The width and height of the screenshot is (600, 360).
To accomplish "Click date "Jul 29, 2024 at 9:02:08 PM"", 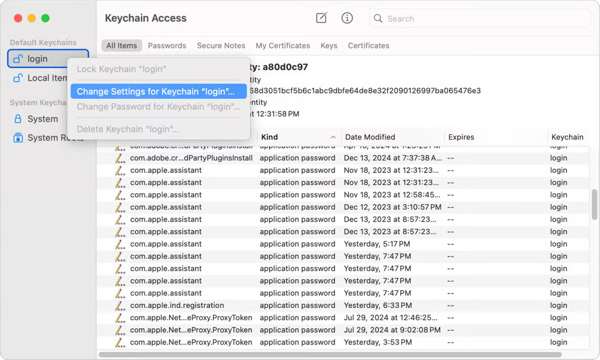I will [x=392, y=330].
